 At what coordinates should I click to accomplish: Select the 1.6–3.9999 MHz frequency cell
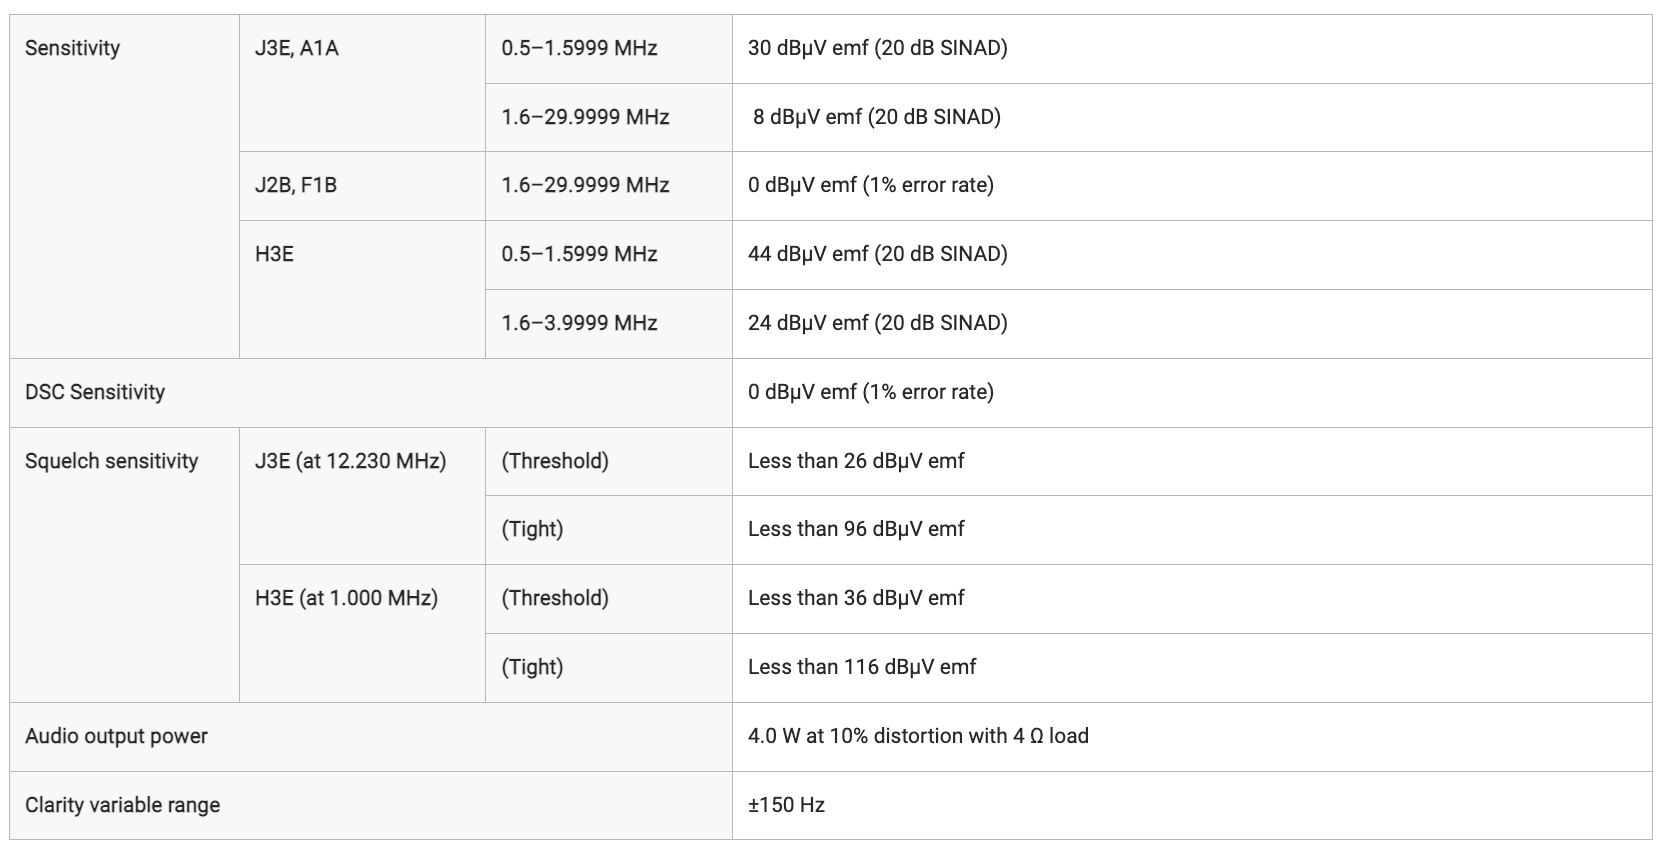(x=609, y=324)
